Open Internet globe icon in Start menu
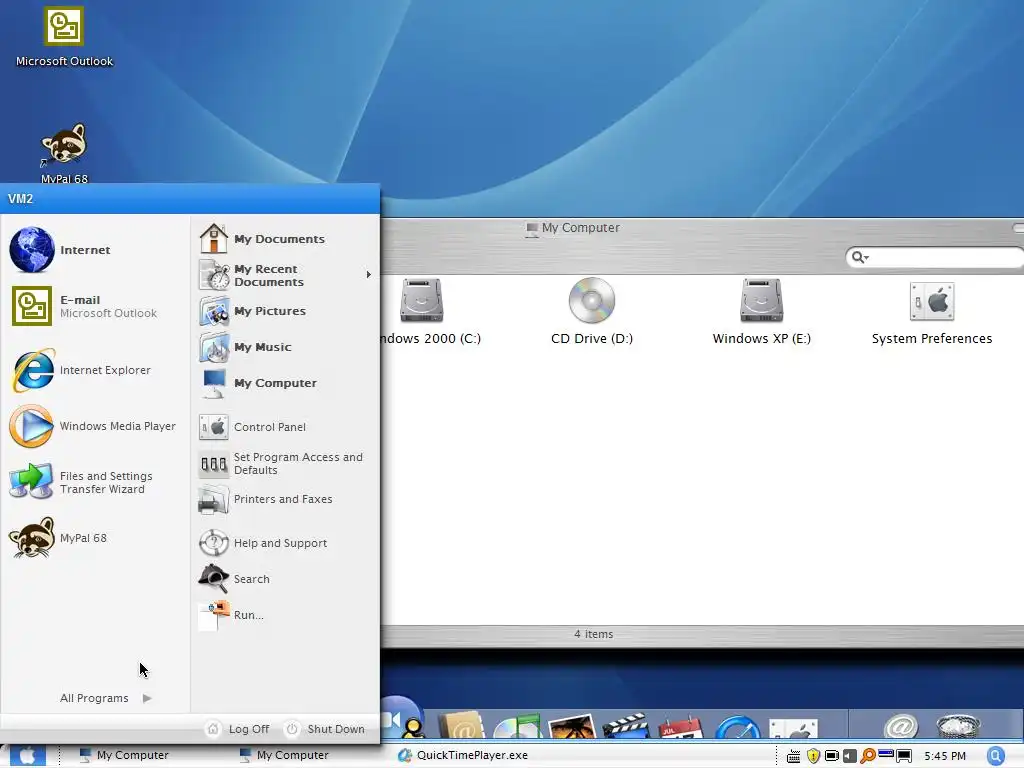 31,249
